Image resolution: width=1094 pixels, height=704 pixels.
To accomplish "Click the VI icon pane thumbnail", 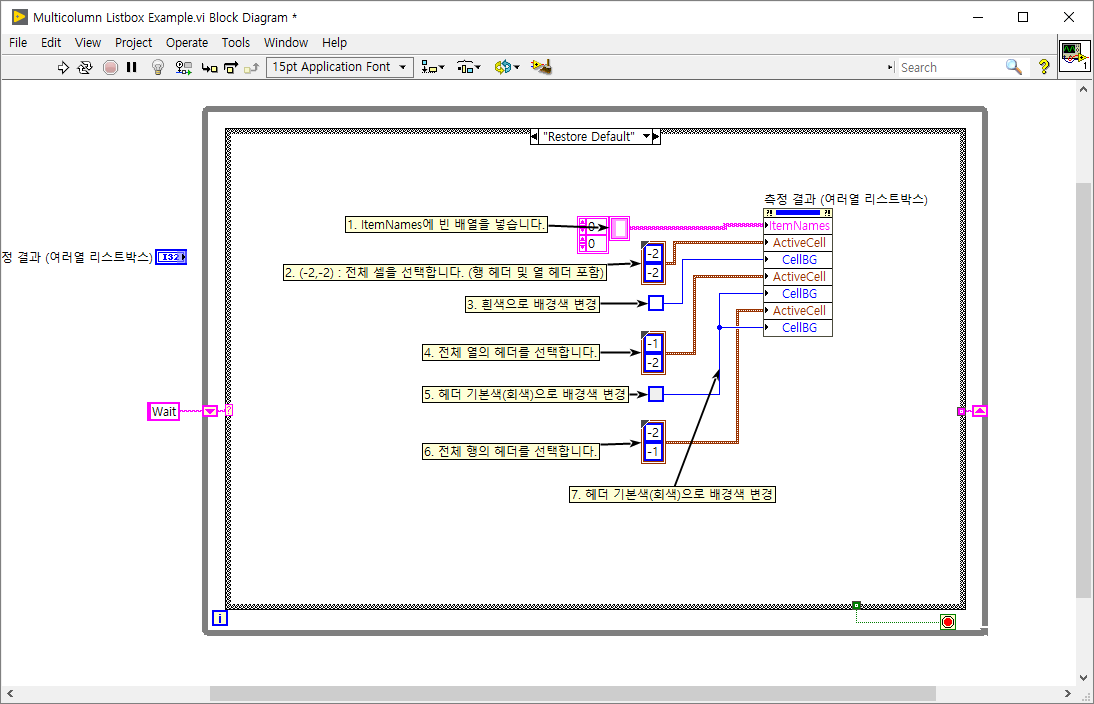I will [1074, 57].
